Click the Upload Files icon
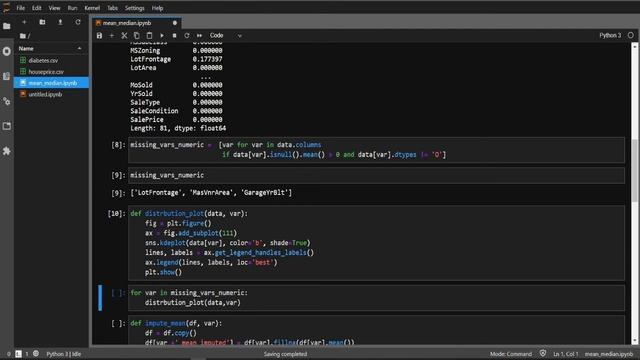 (60, 22)
